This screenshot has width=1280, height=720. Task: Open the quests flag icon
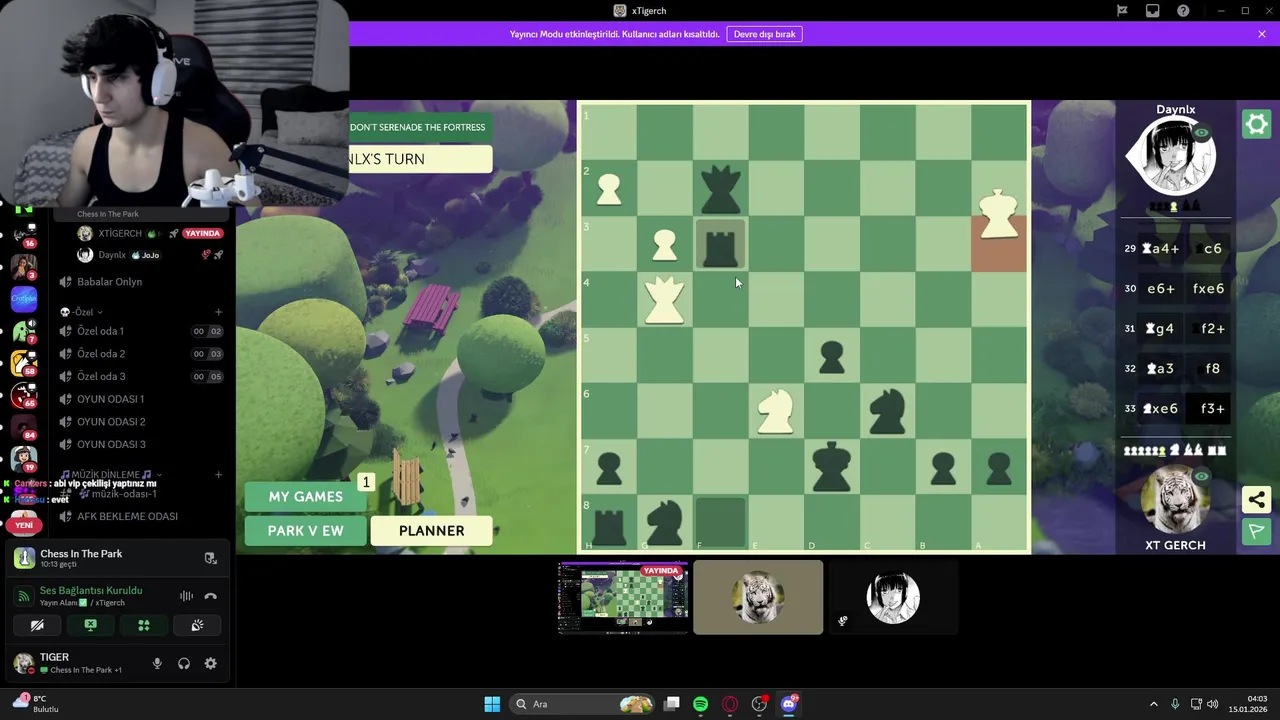click(1122, 11)
